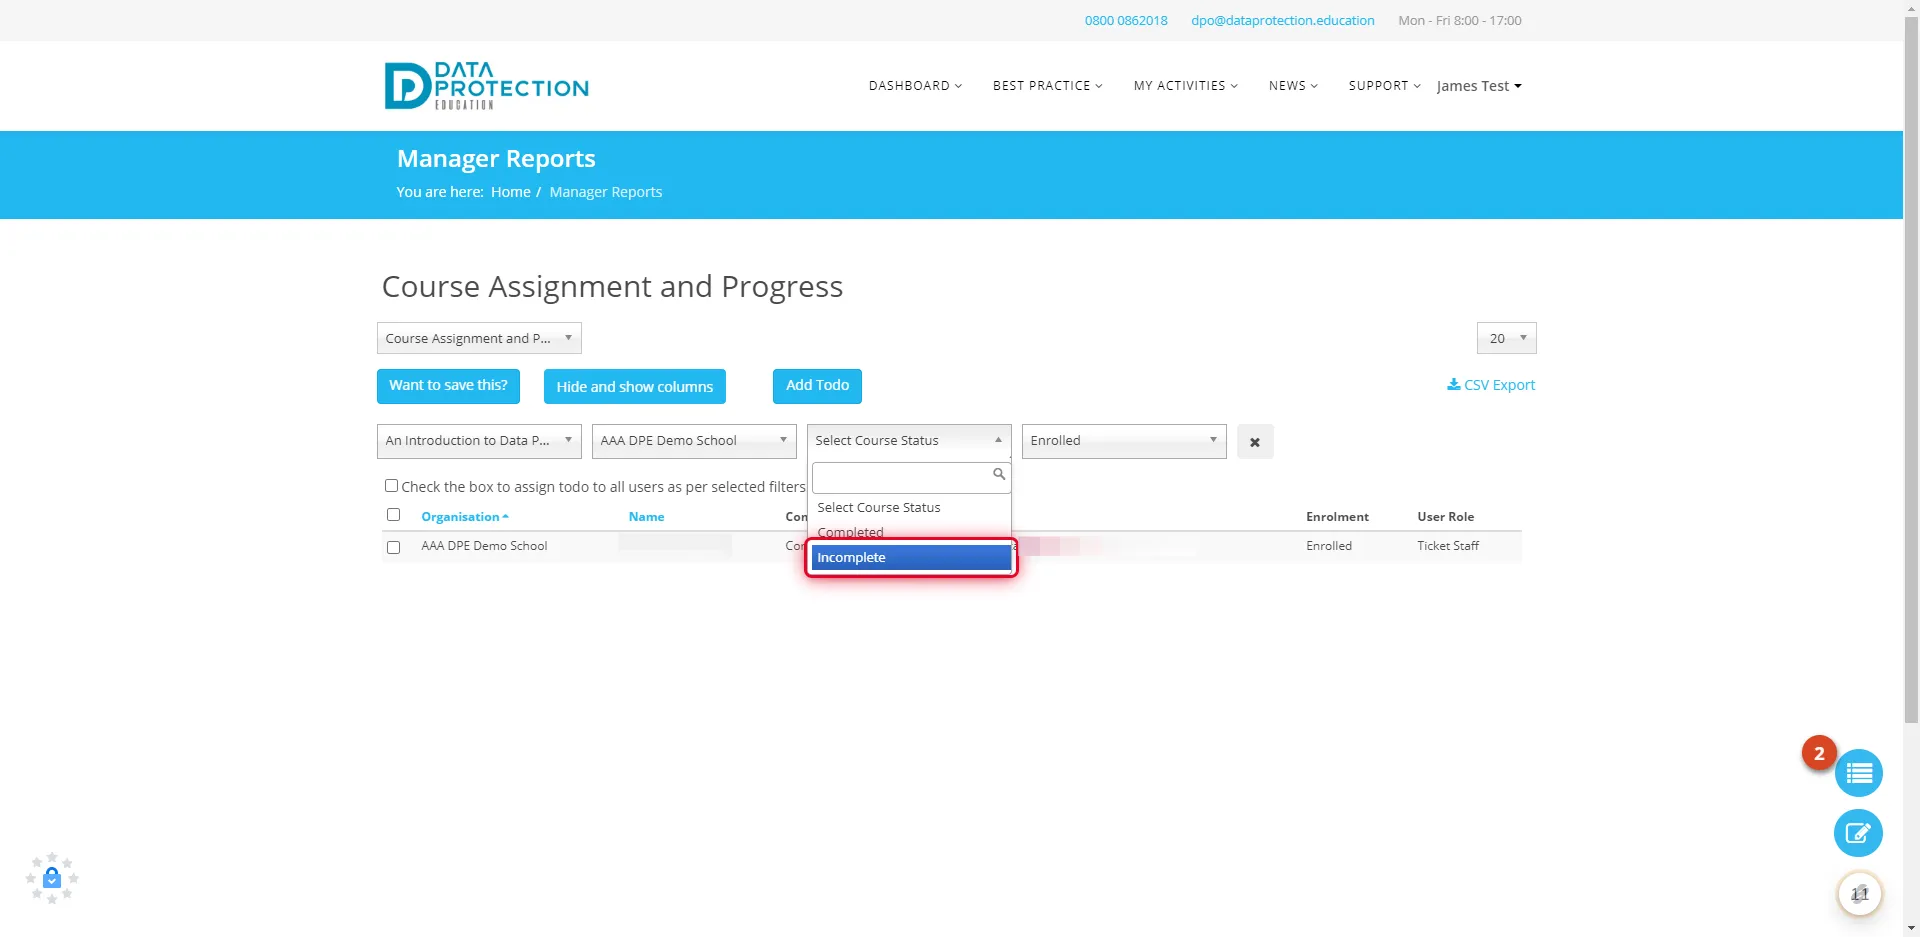This screenshot has width=1920, height=937.
Task: Click the round counter widget at bottom right
Action: (1859, 894)
